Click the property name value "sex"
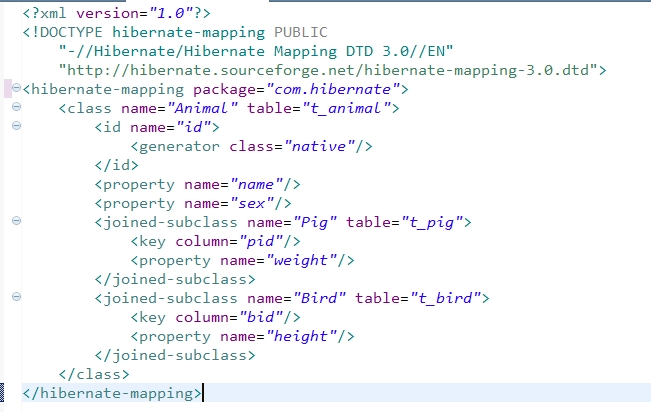 click(x=252, y=204)
